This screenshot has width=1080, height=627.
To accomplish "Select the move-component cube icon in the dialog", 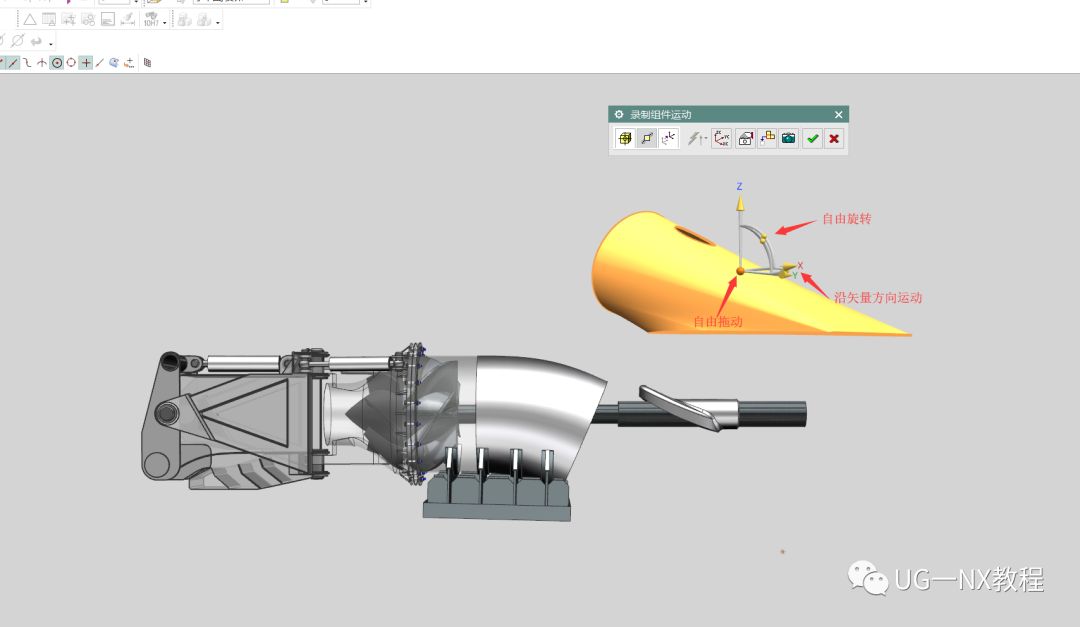I will point(624,138).
